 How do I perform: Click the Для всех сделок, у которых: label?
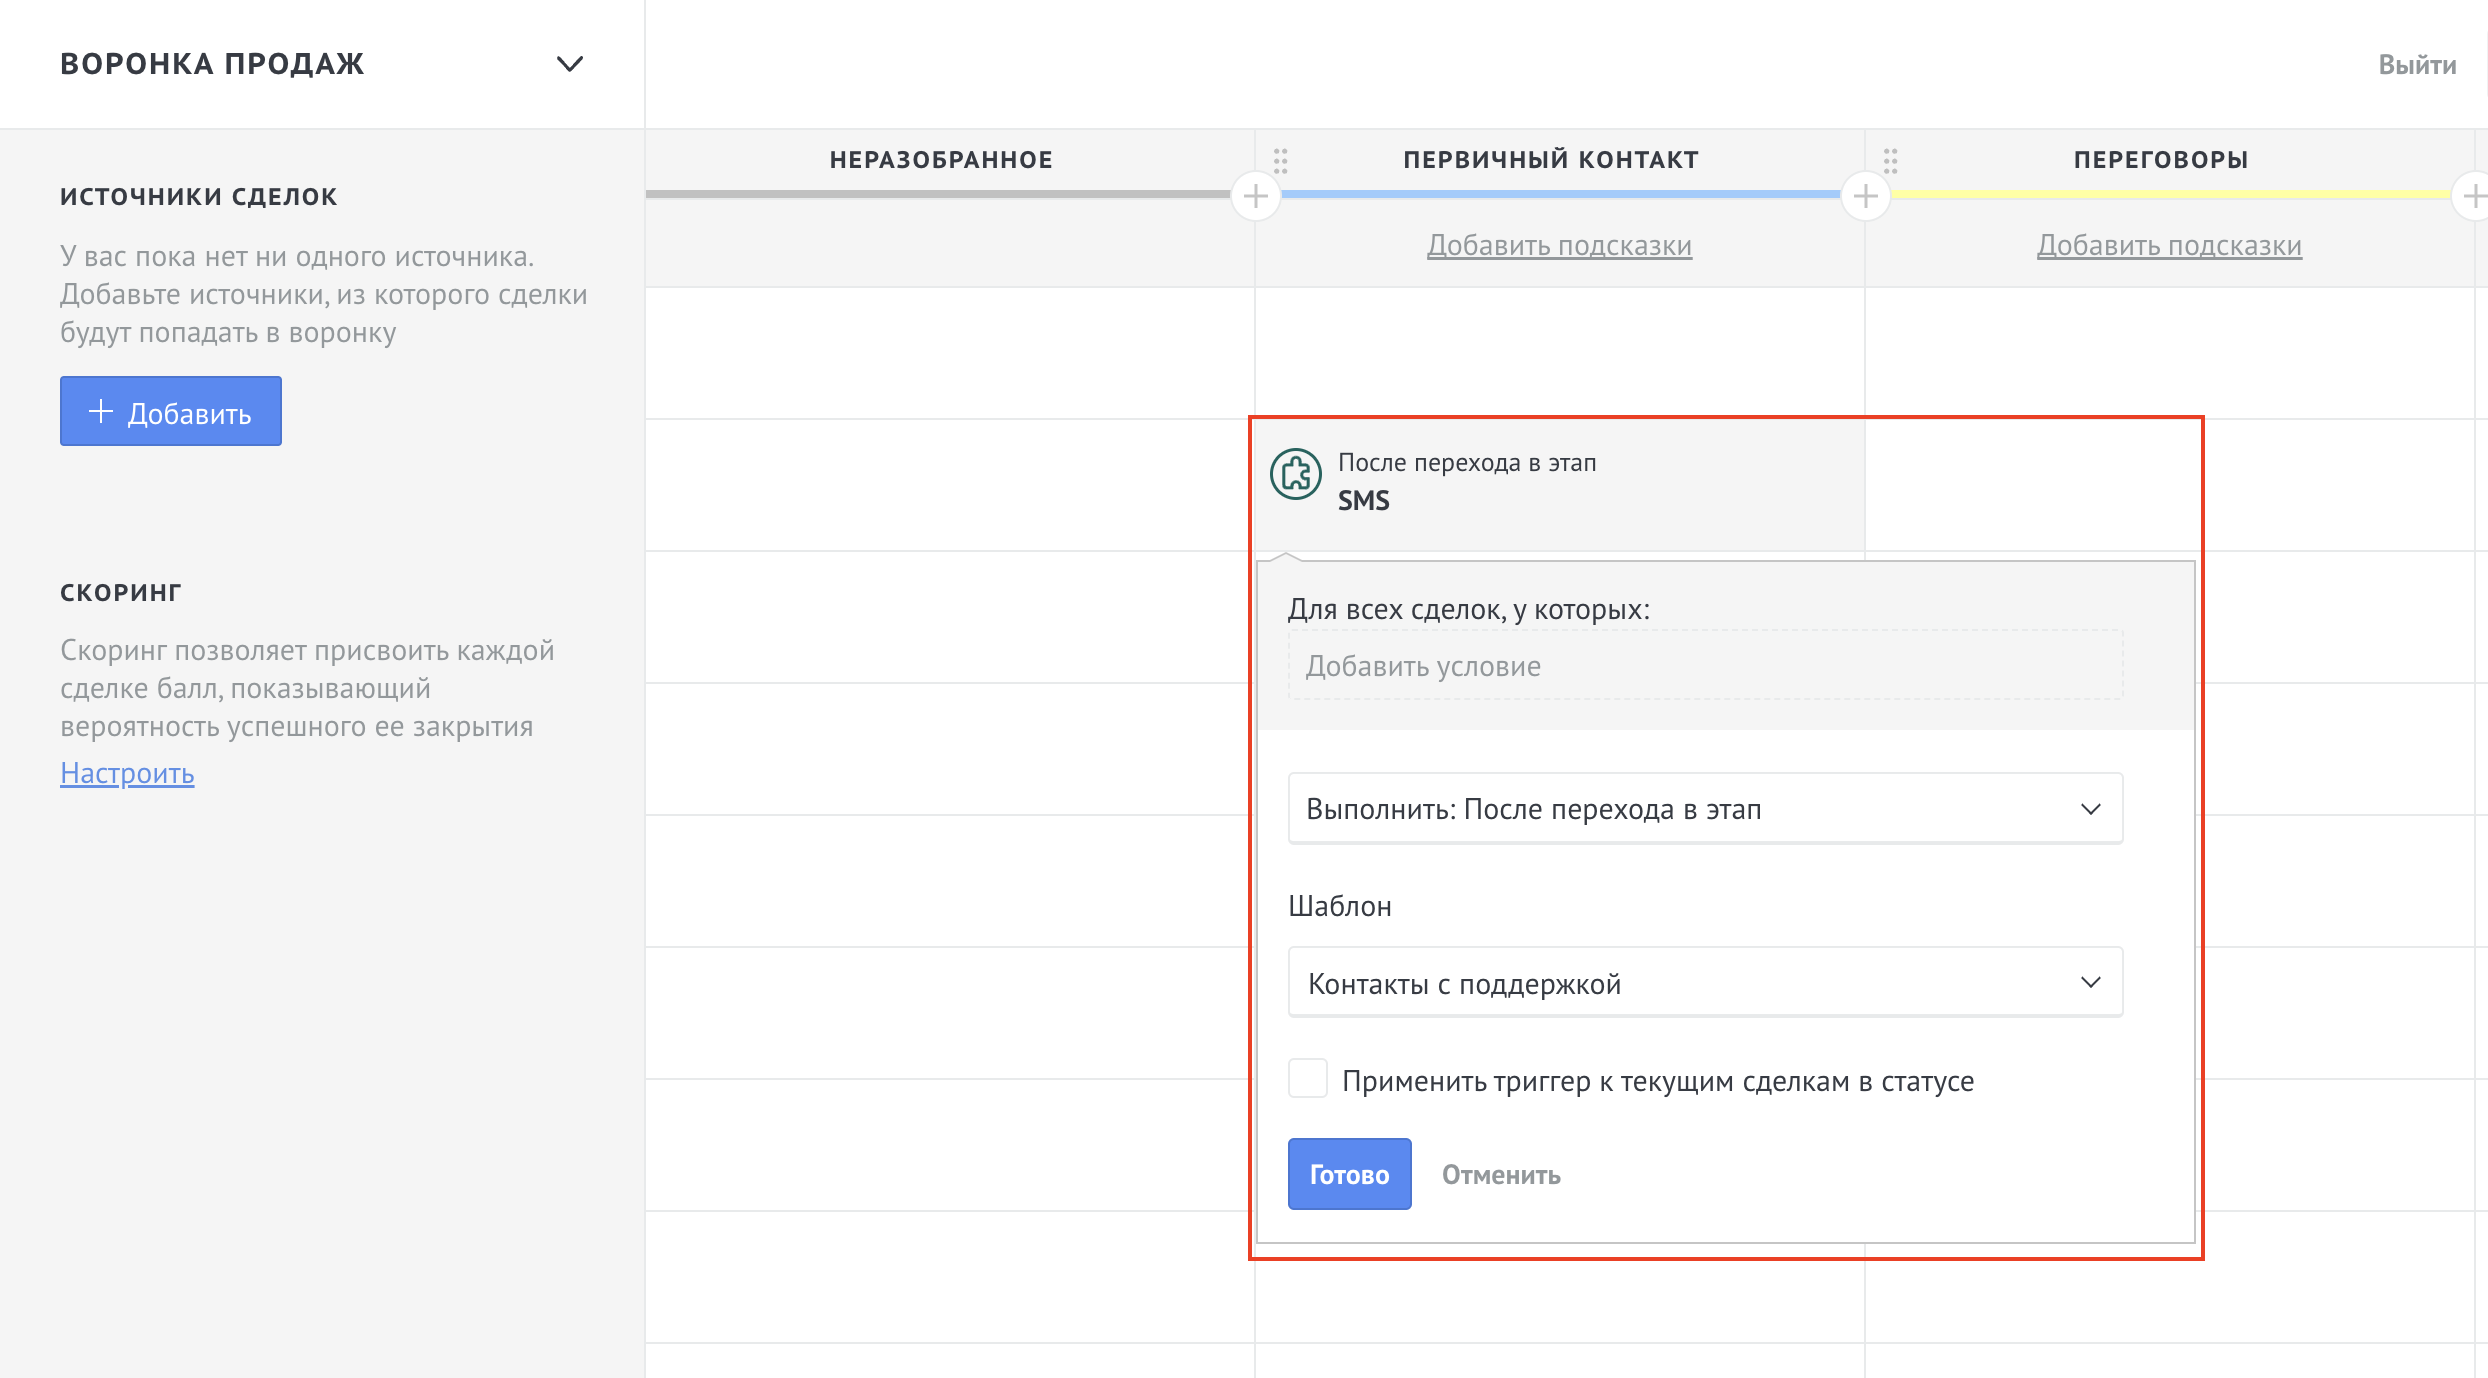click(1469, 609)
